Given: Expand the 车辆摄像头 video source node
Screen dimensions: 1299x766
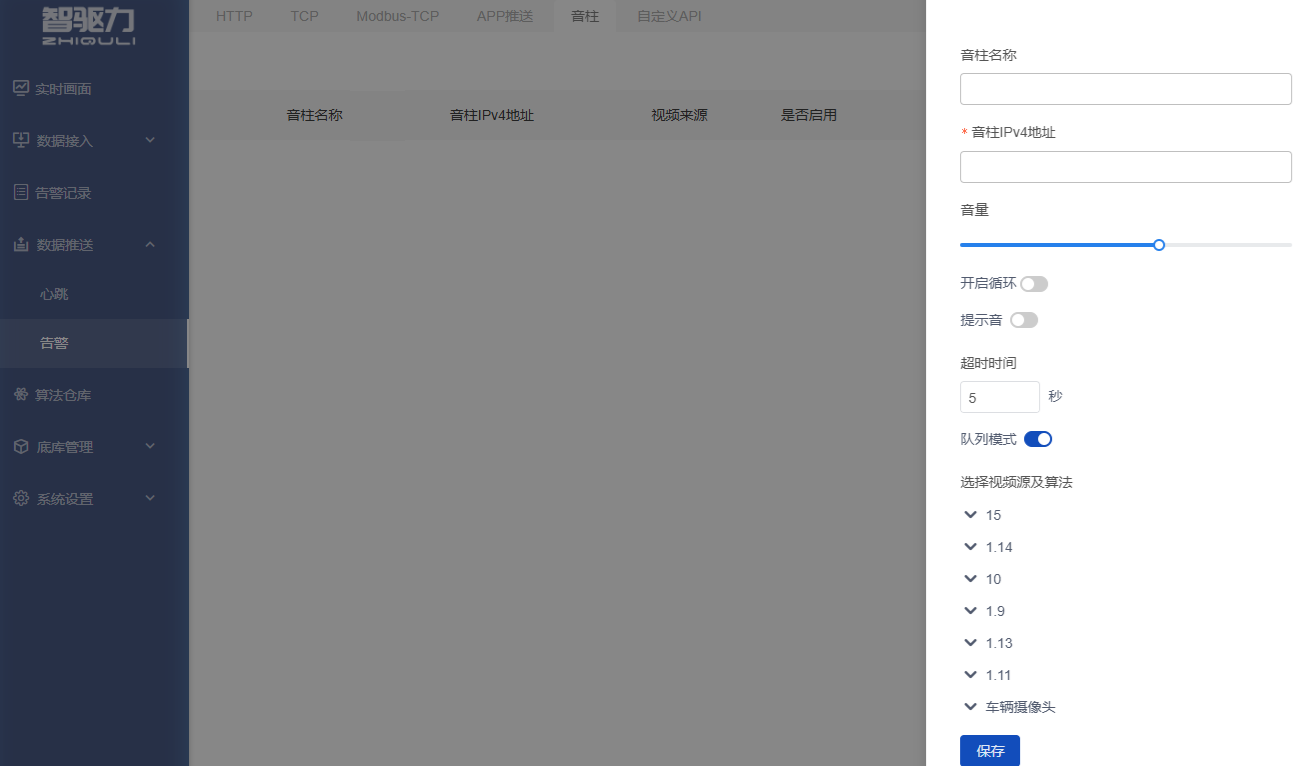Looking at the screenshot, I should tap(970, 707).
